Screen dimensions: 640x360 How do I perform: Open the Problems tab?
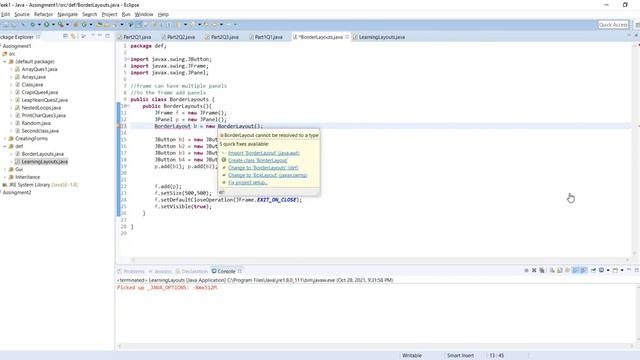[x=131, y=271]
